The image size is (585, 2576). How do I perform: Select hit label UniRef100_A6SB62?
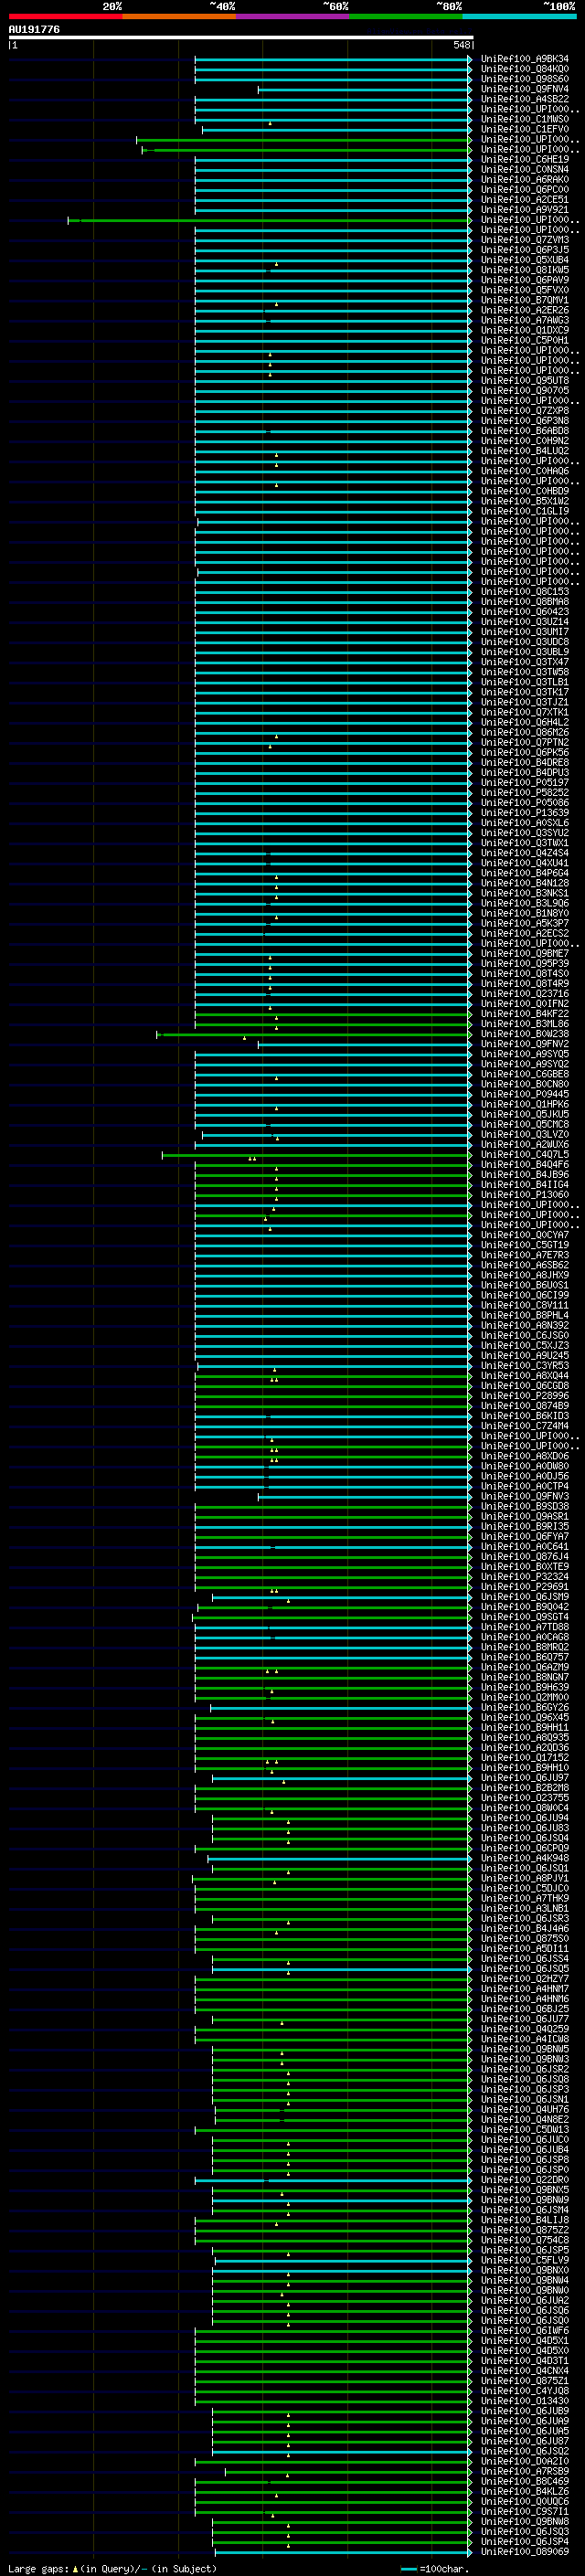pos(525,1265)
